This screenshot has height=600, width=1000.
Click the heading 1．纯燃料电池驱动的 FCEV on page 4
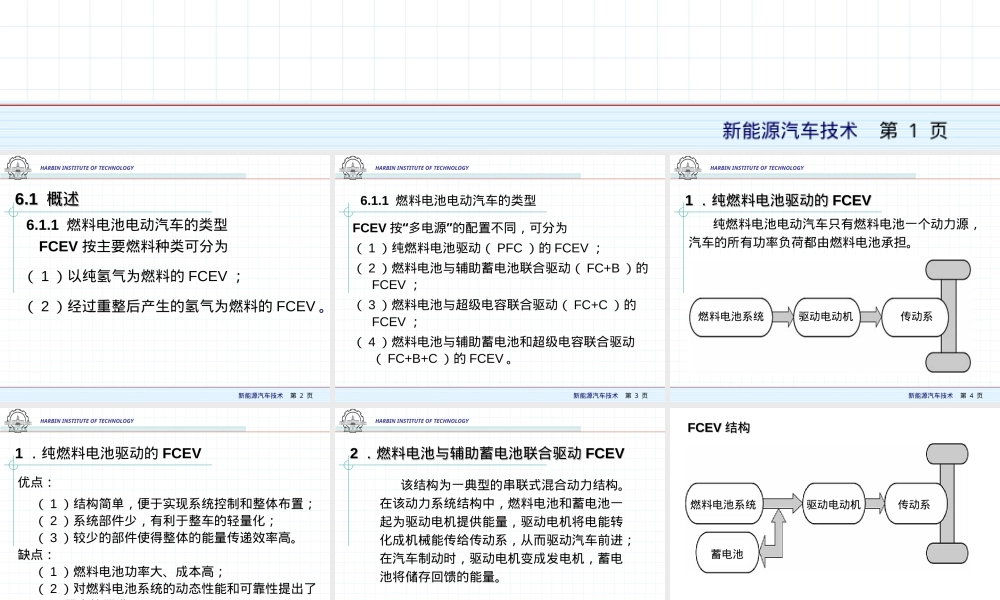(778, 200)
